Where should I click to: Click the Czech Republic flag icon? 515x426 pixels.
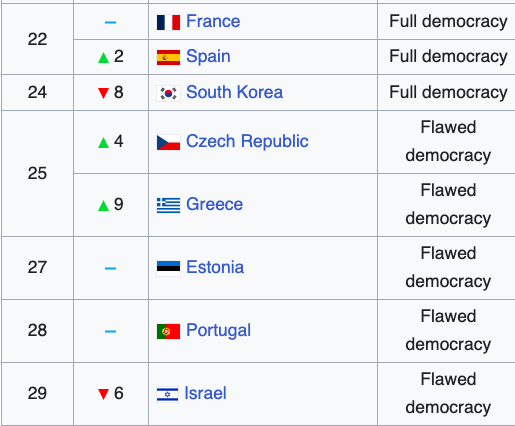pos(168,142)
